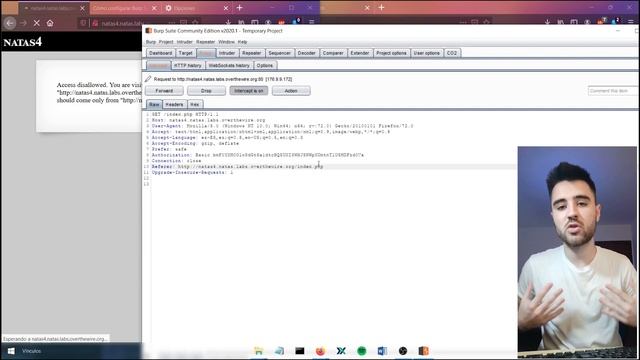The width and height of the screenshot is (640, 360).
Task: Switch to the Decoder tab
Action: (307, 53)
